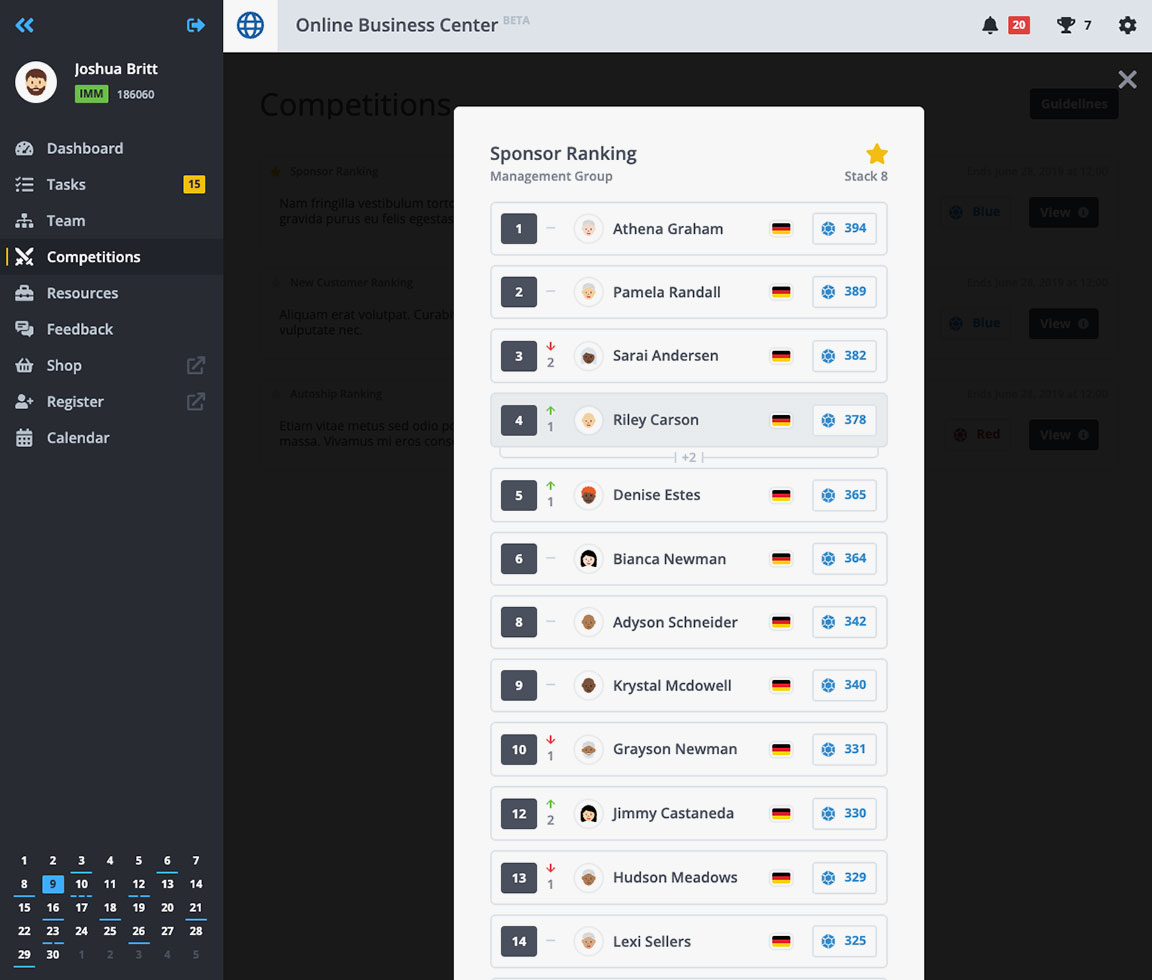Click Denise Estes's avatar
Image resolution: width=1152 pixels, height=980 pixels.
pos(588,495)
